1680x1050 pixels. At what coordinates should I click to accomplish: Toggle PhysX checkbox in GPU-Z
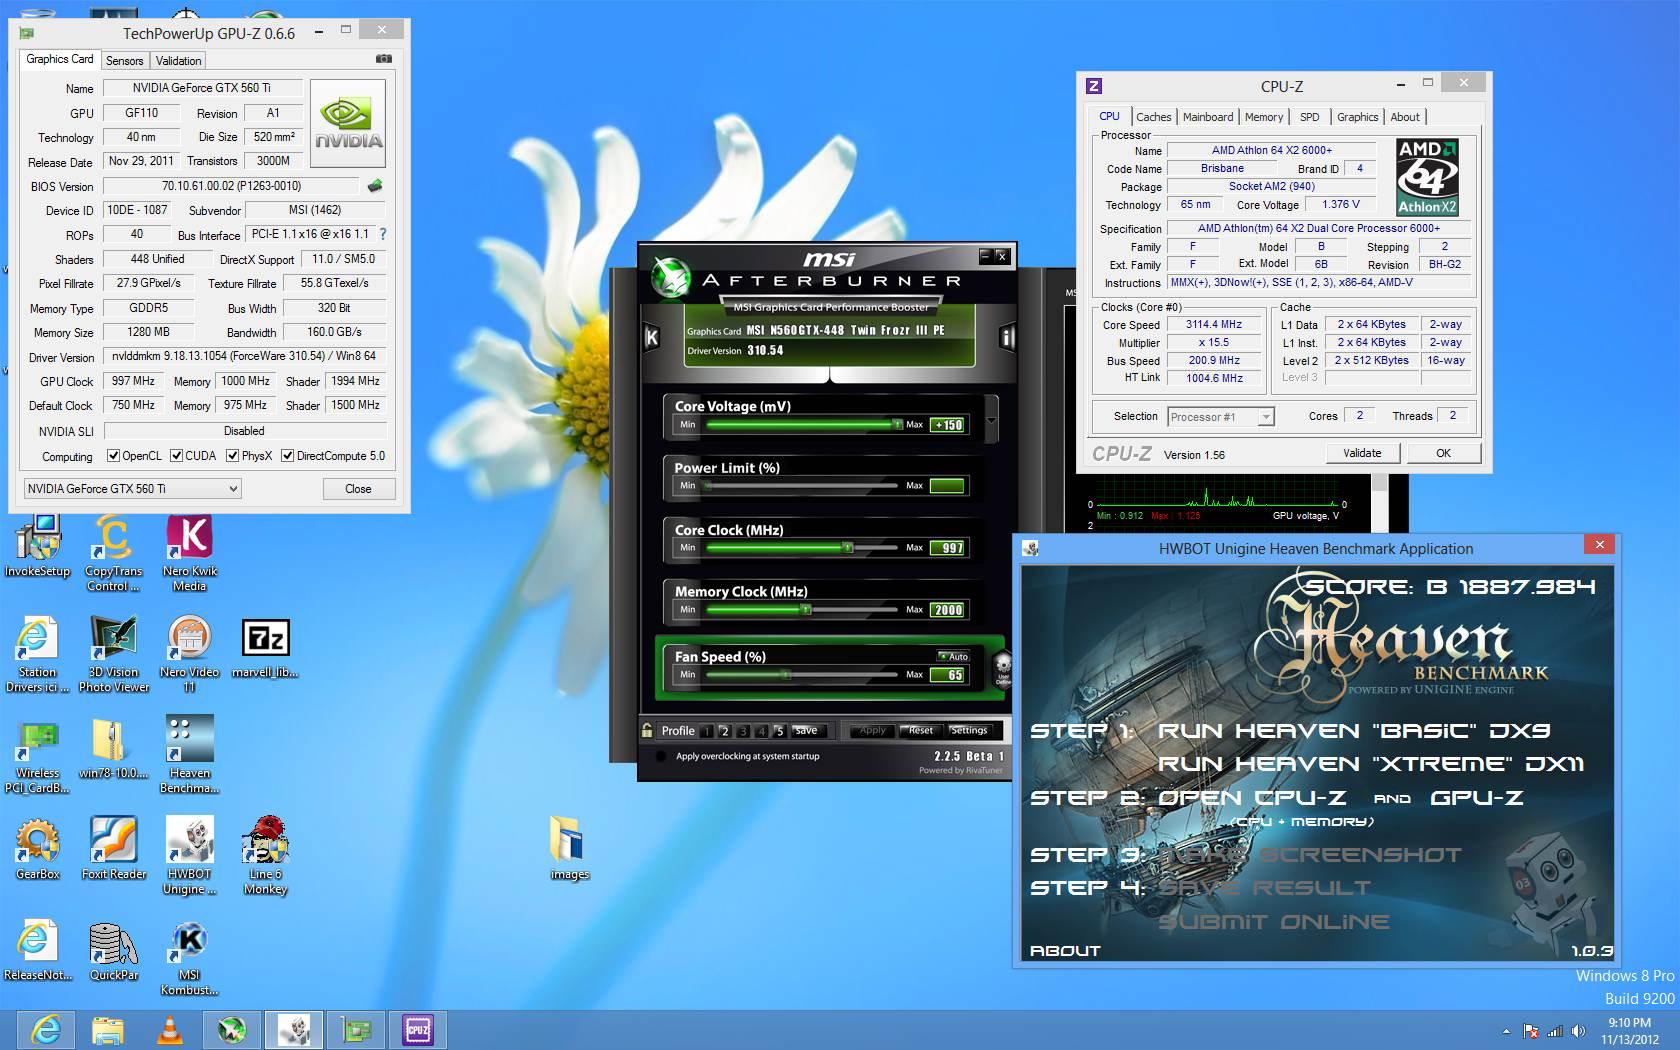(233, 456)
